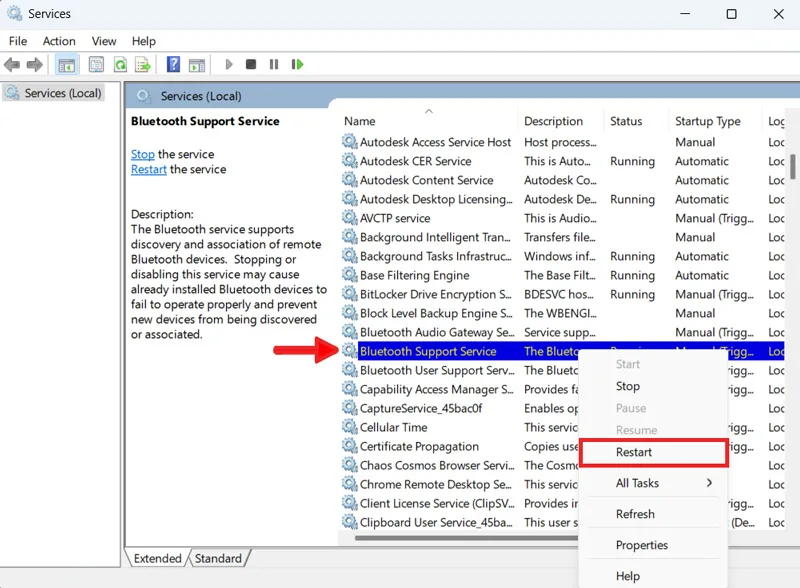This screenshot has width=800, height=588.
Task: Select Services (Local) in the left tree
Action: [x=63, y=93]
